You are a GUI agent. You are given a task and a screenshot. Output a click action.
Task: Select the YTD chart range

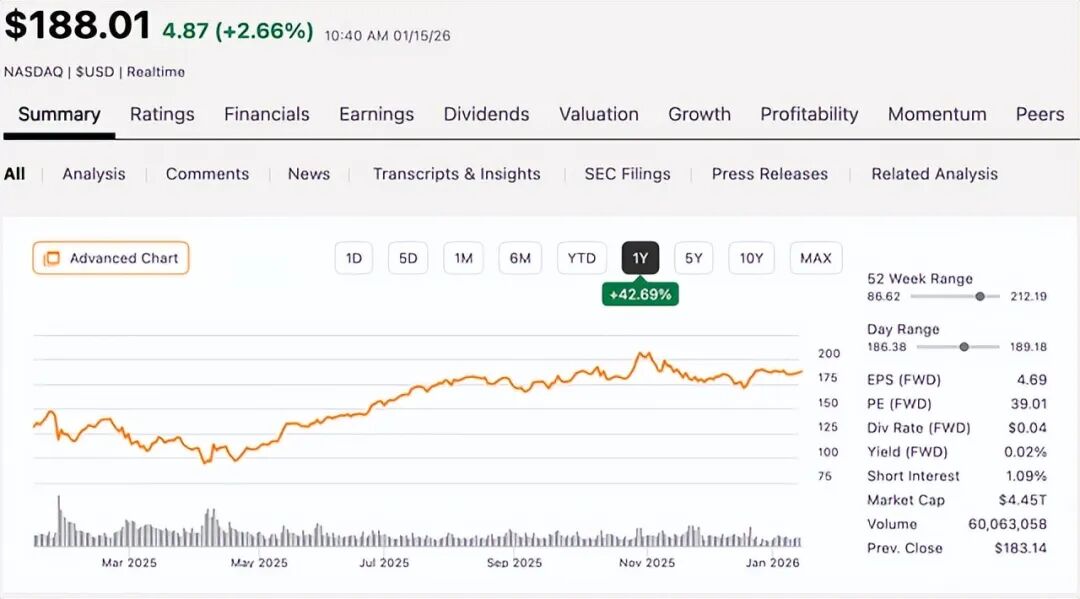click(x=581, y=258)
